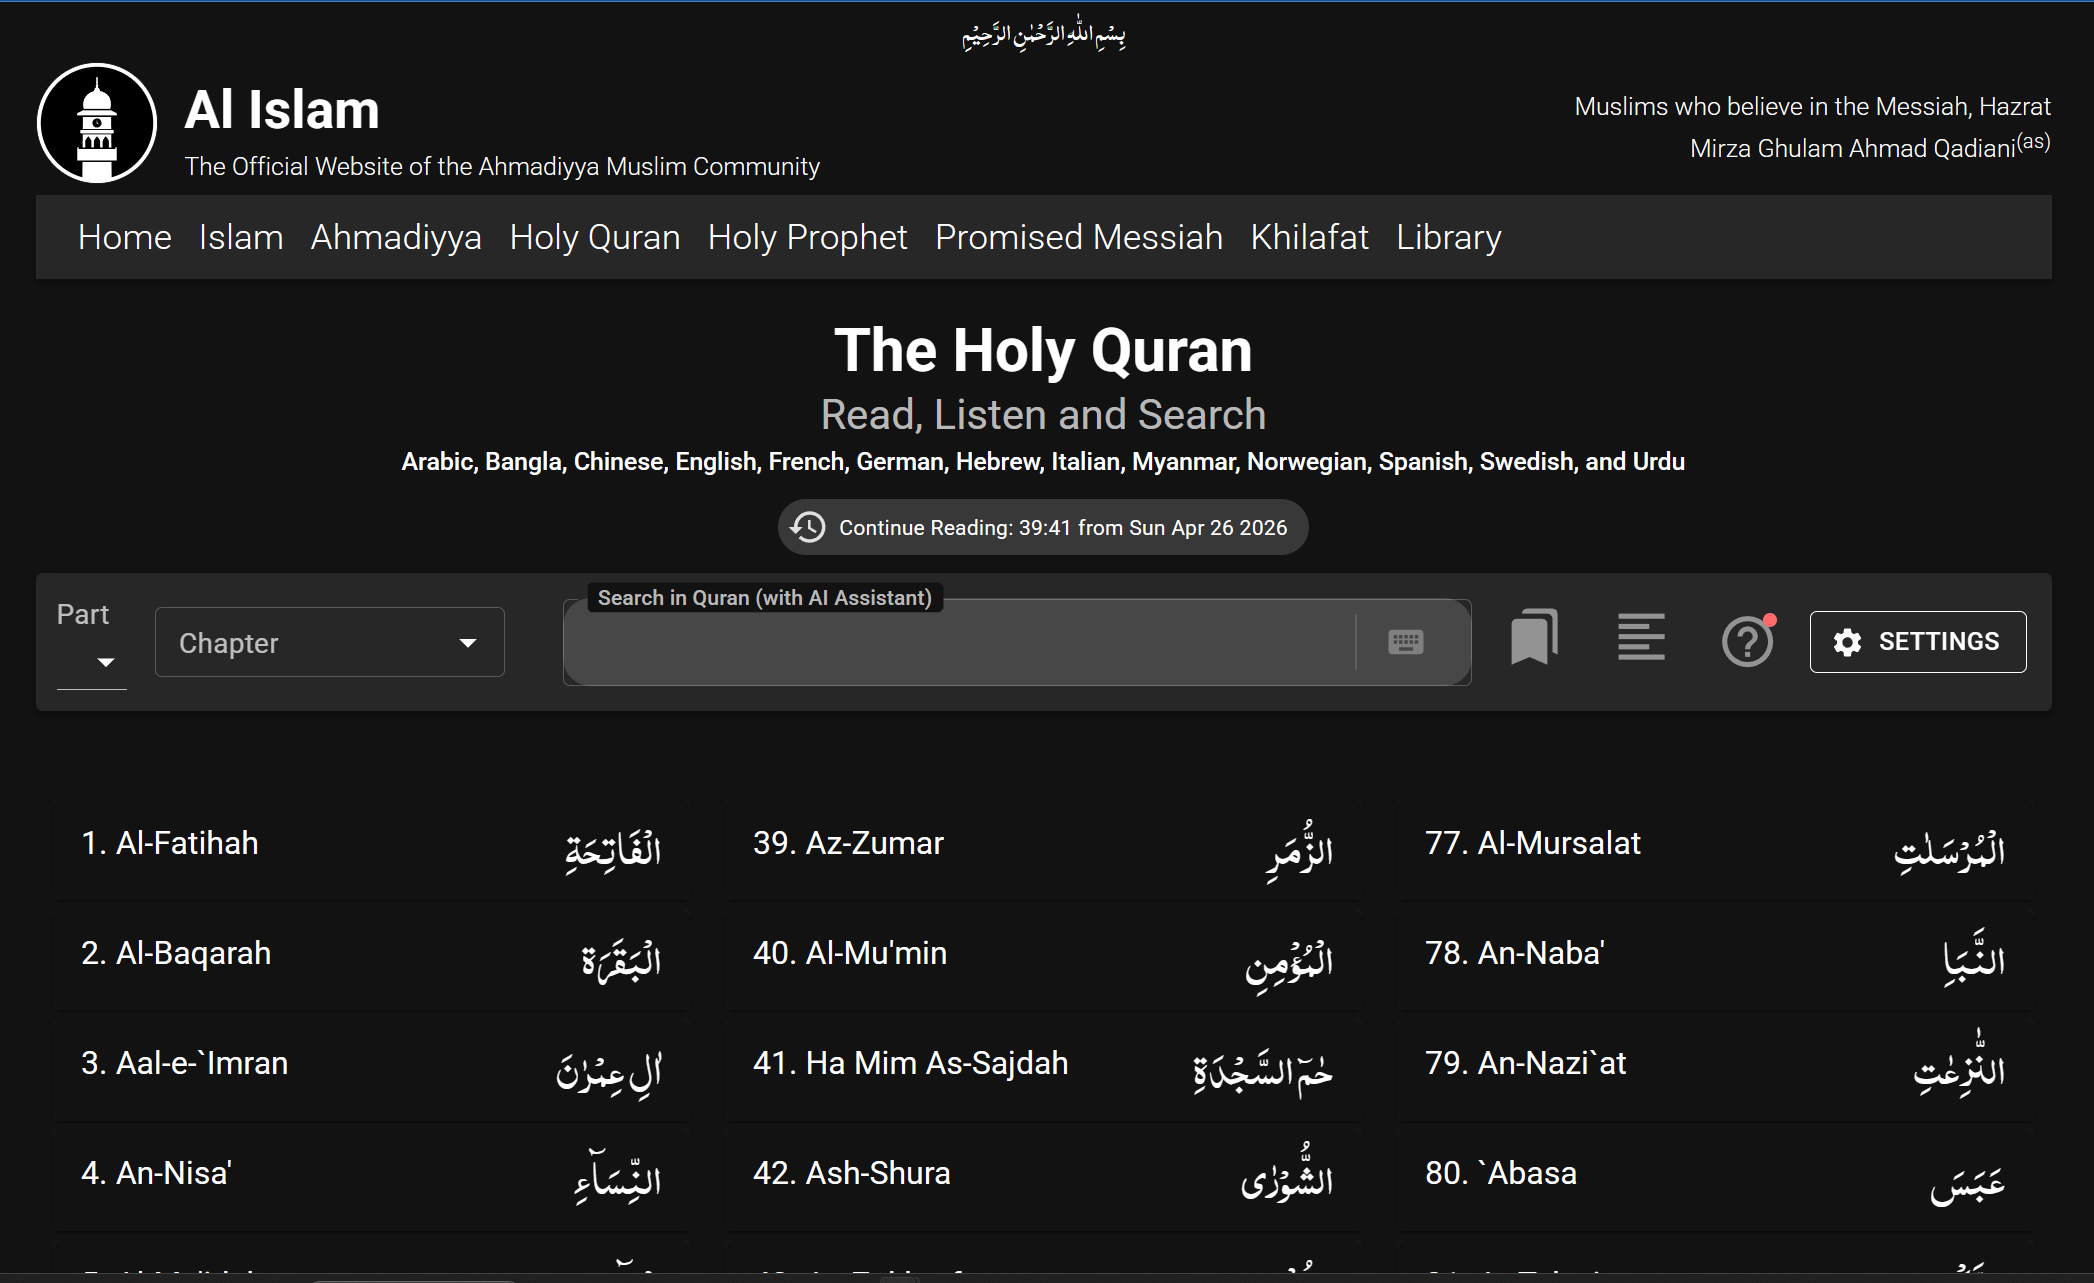
Task: Click Official Website of Ahmadiyya Muslim Community tagline
Action: tap(502, 166)
